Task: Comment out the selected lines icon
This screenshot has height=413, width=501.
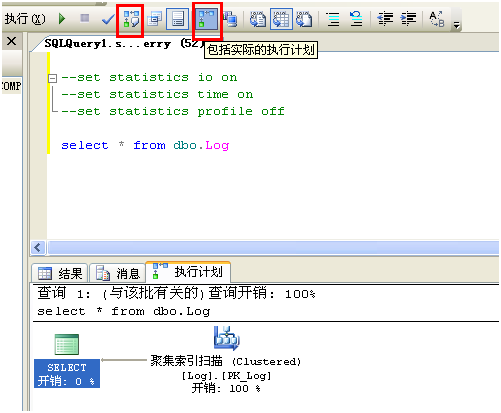Action: click(333, 19)
